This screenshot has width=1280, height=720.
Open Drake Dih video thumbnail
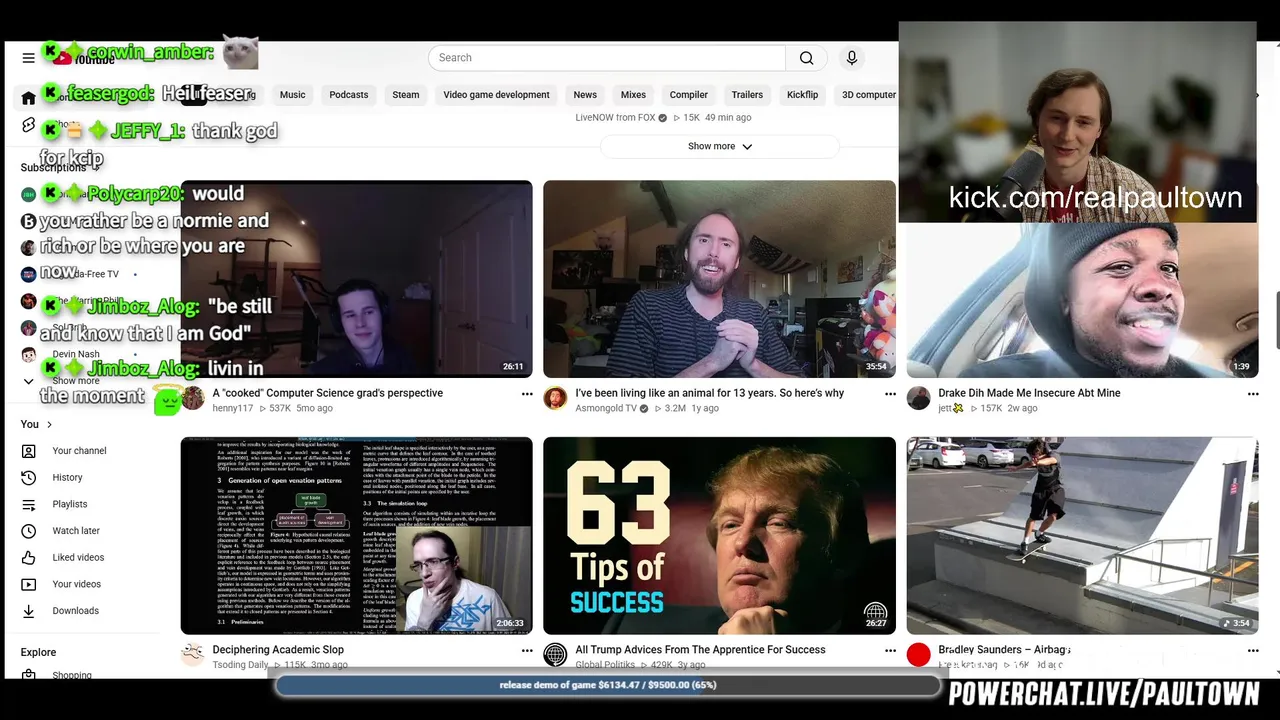pos(1082,300)
